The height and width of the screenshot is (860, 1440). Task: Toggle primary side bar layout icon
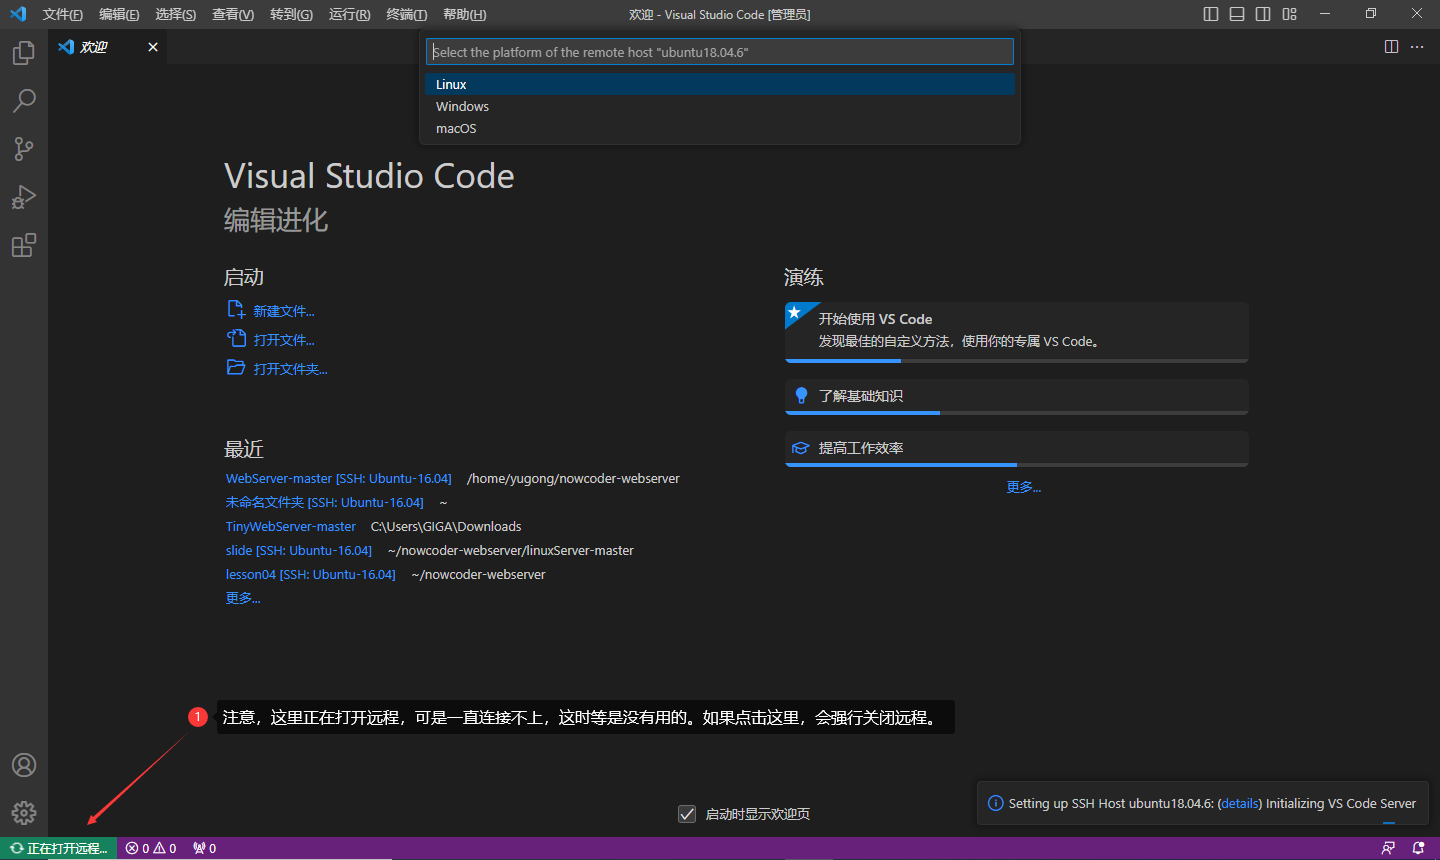pos(1211,14)
